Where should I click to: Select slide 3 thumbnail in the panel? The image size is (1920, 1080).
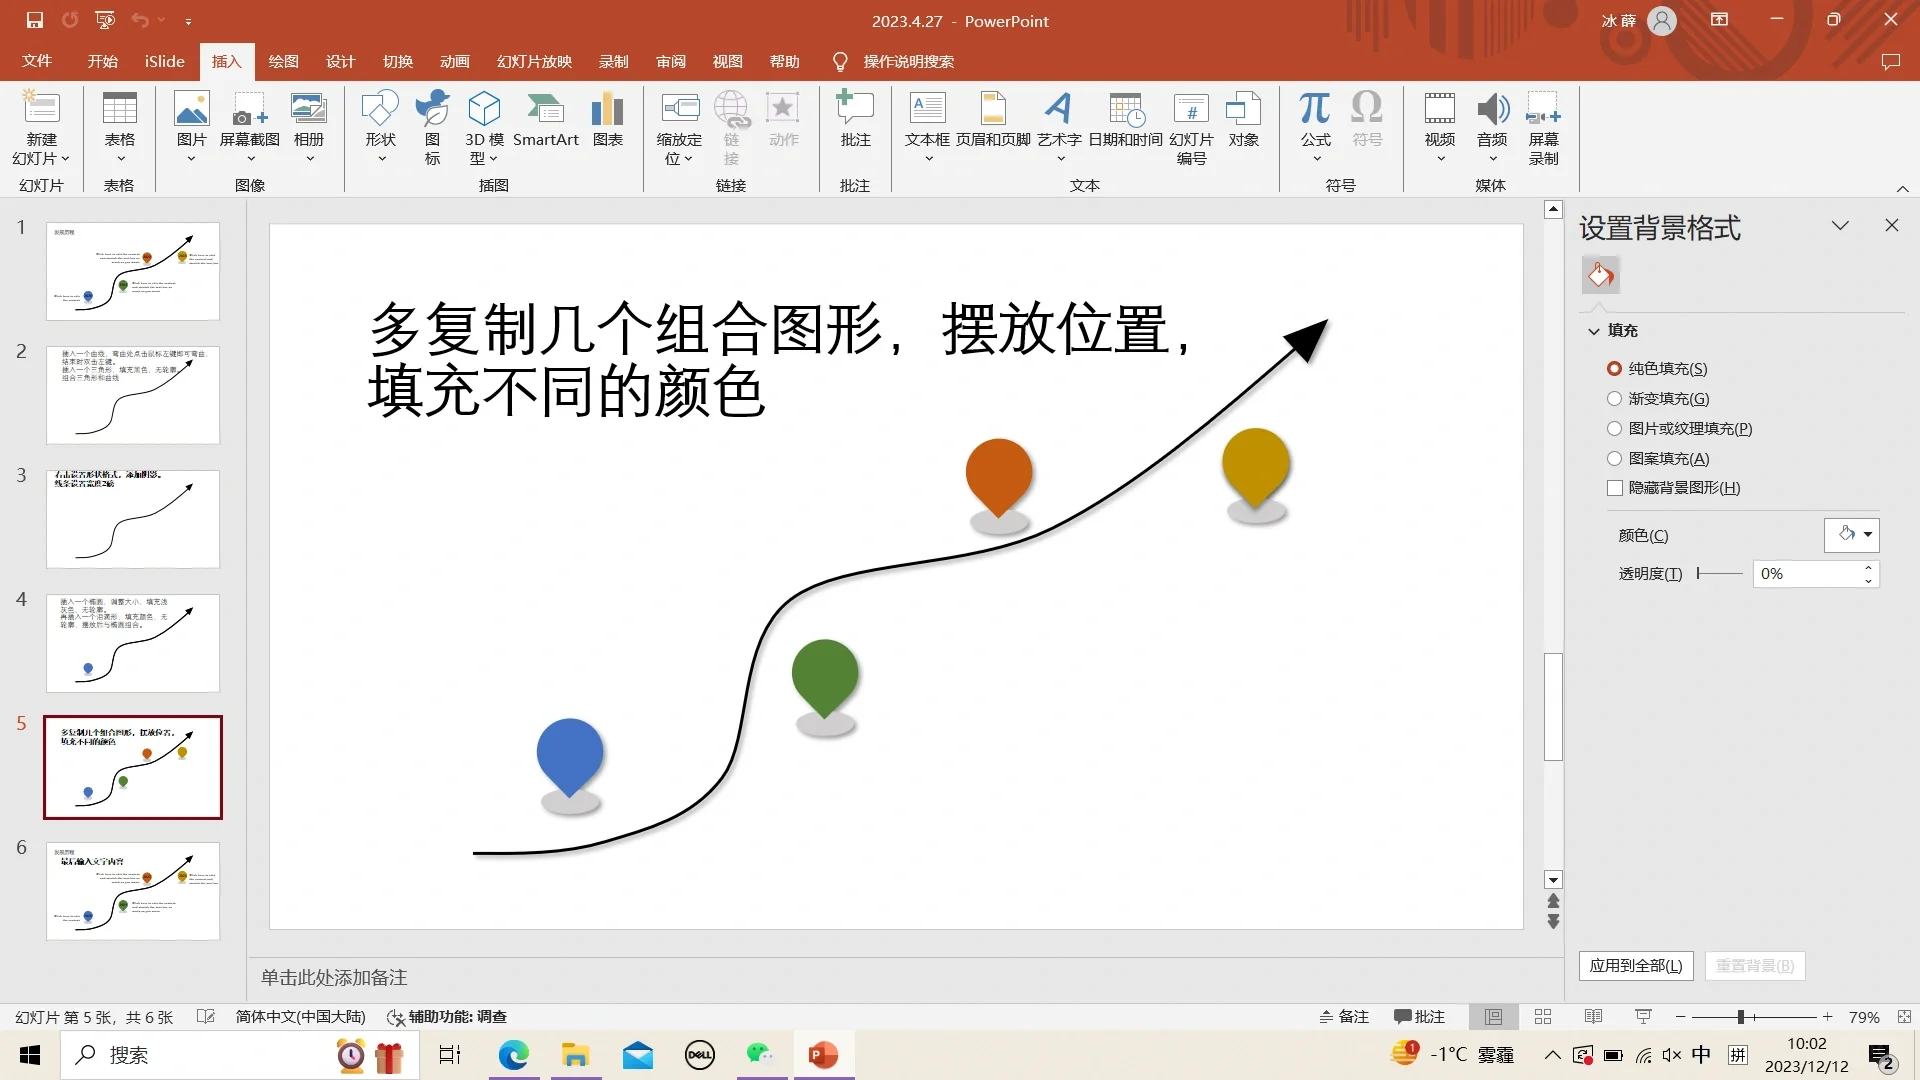tap(132, 519)
